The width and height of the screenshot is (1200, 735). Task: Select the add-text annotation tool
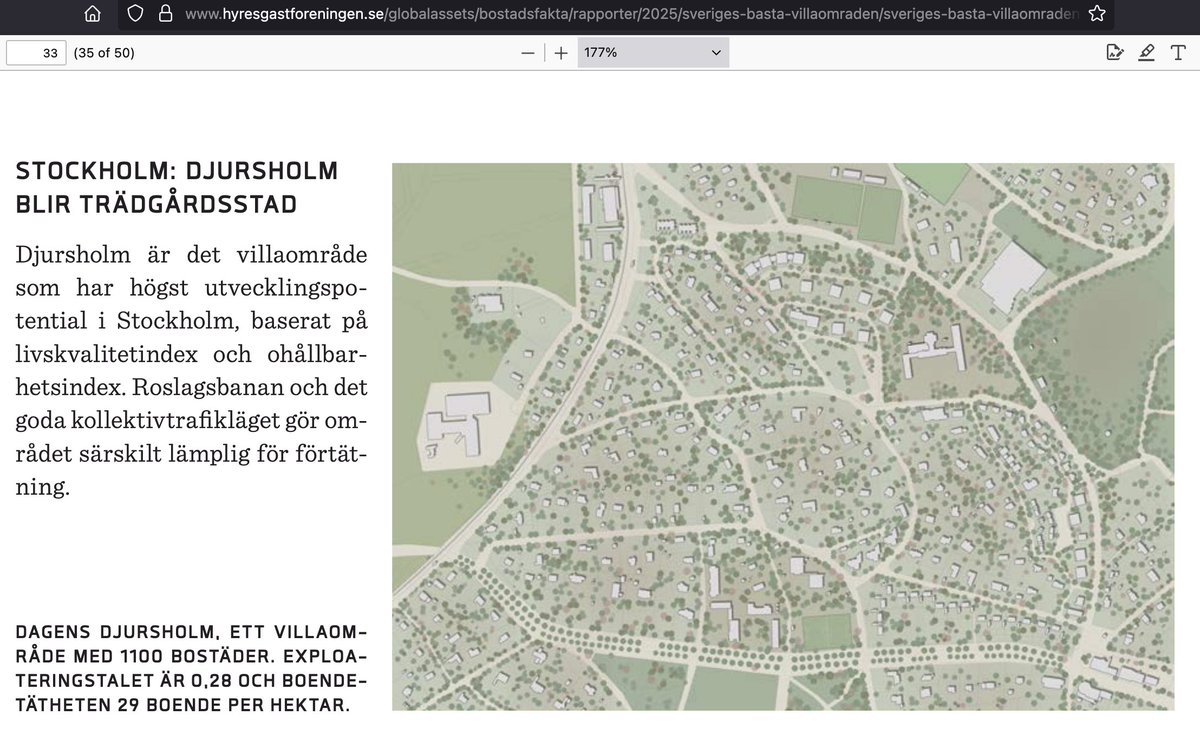[x=1178, y=52]
